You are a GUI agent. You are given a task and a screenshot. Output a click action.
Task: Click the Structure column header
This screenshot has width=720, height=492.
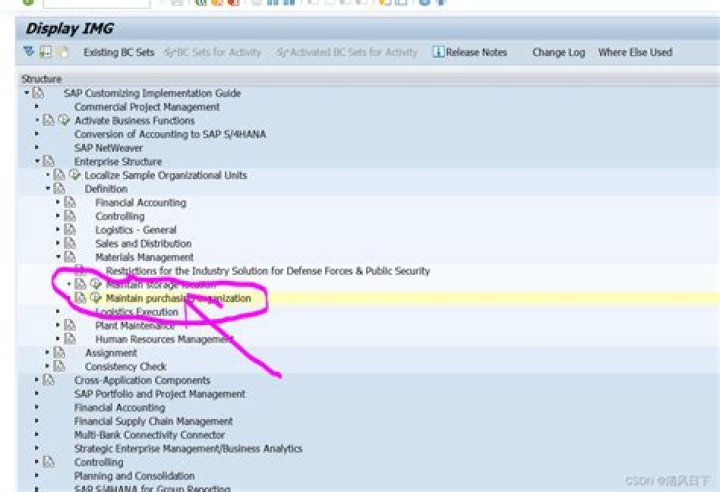[x=41, y=79]
